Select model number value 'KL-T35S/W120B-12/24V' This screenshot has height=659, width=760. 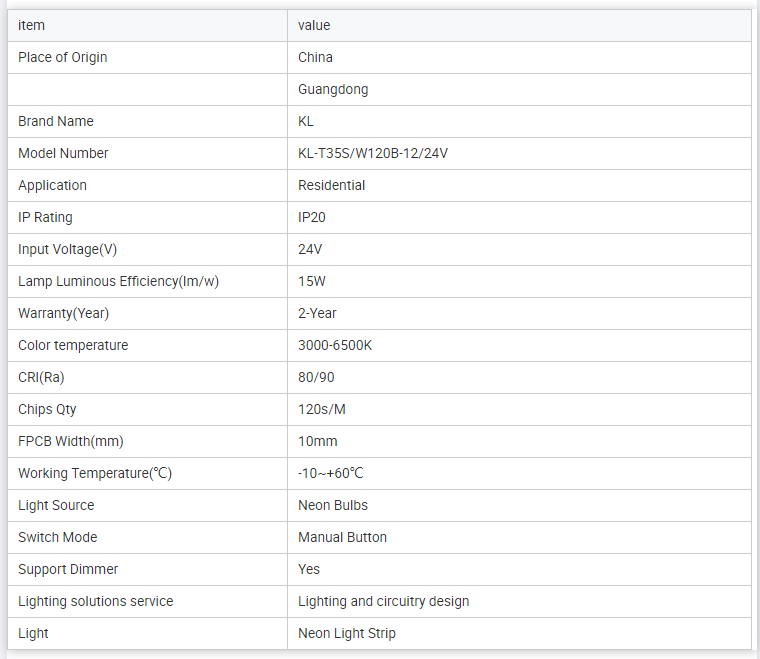tap(373, 153)
